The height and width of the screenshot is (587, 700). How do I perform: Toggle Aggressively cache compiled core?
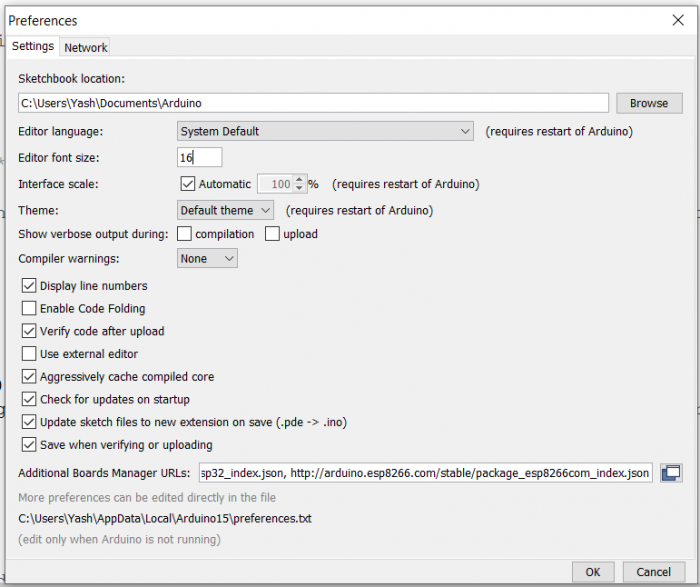click(x=29, y=377)
